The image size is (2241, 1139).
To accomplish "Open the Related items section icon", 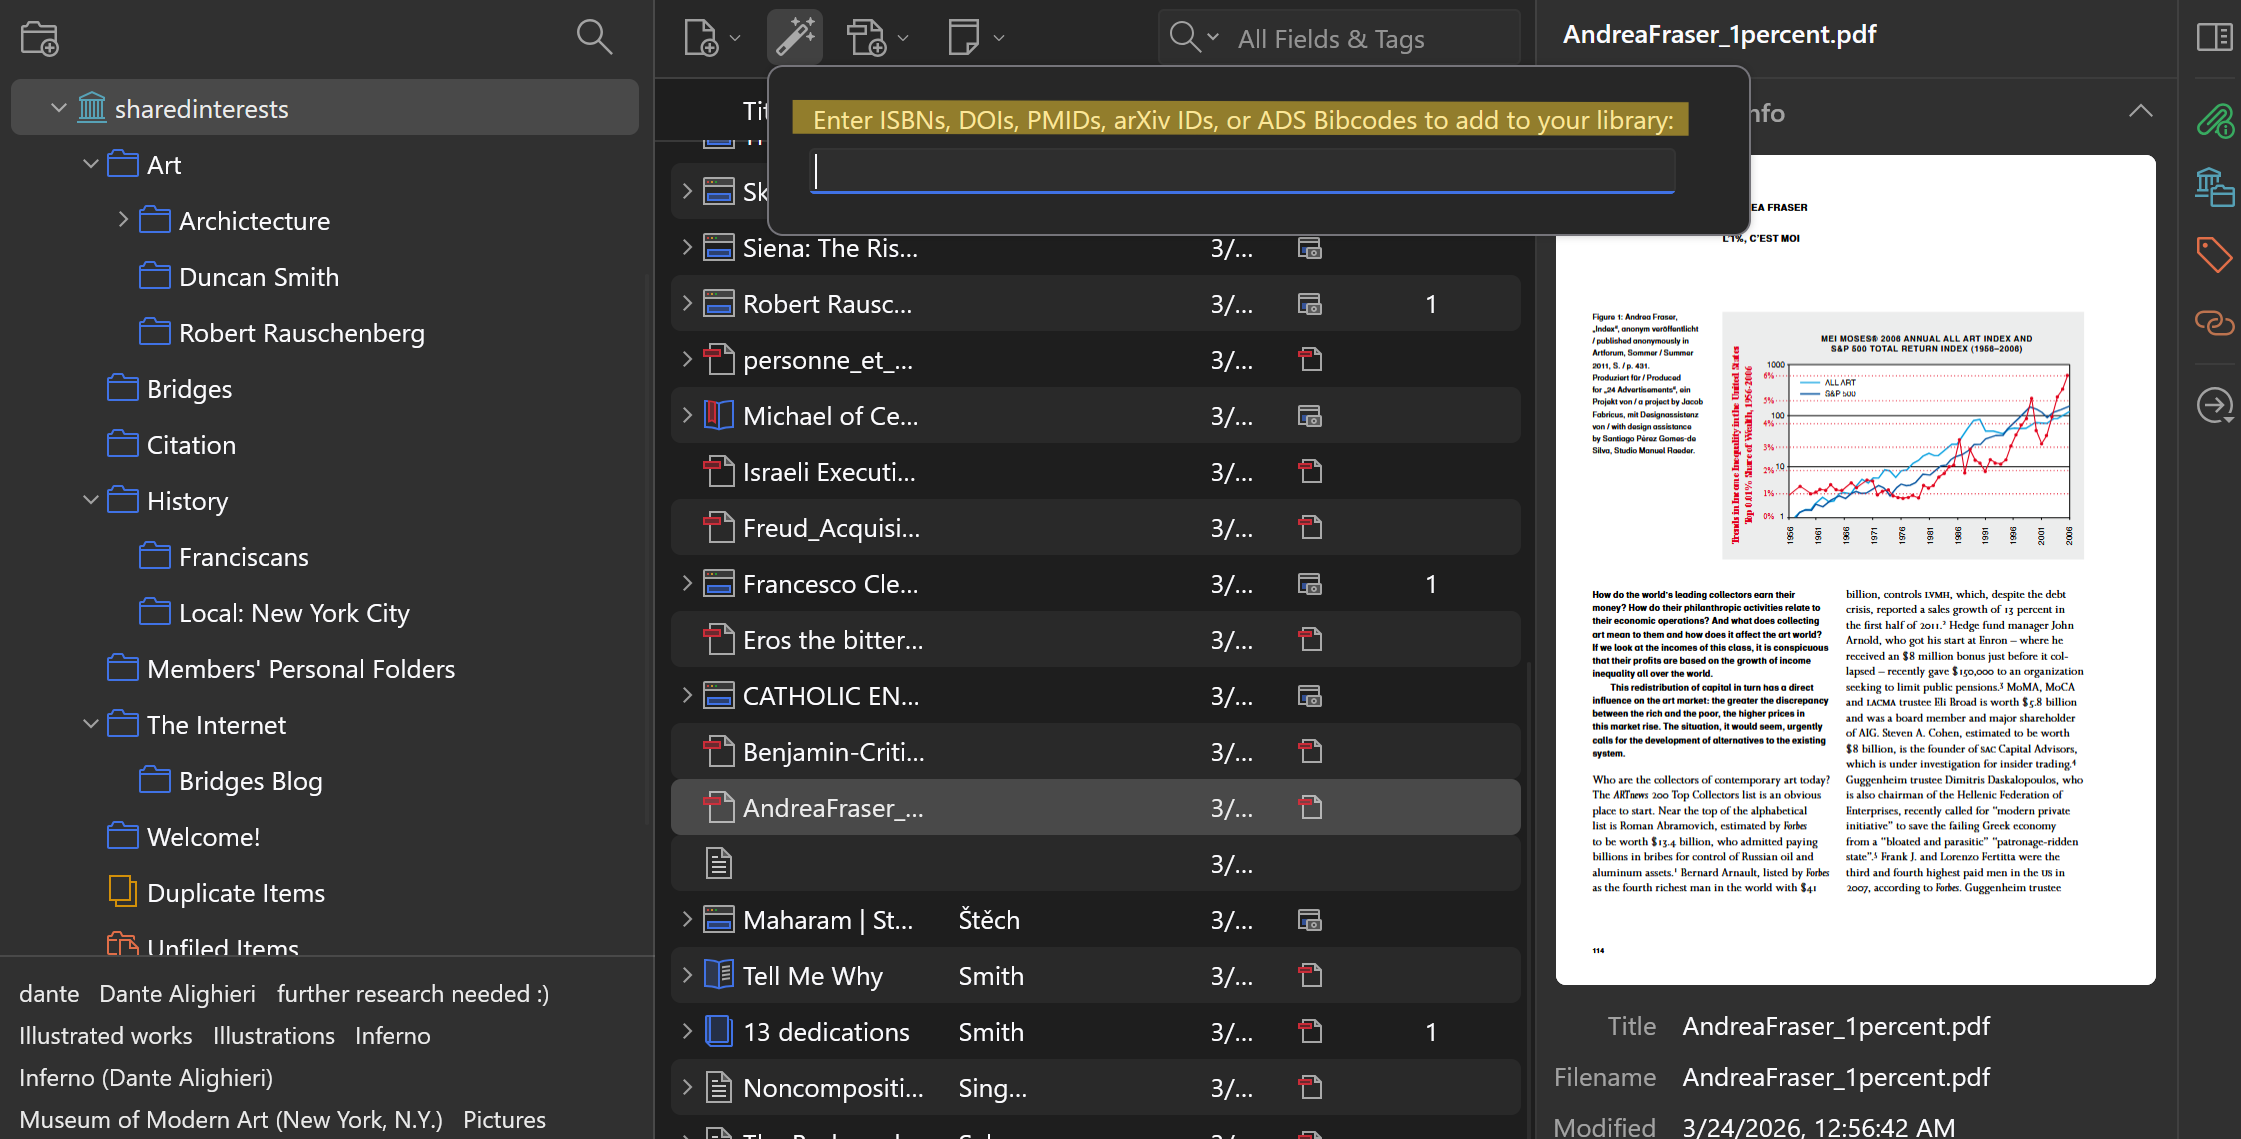I will [x=2214, y=322].
